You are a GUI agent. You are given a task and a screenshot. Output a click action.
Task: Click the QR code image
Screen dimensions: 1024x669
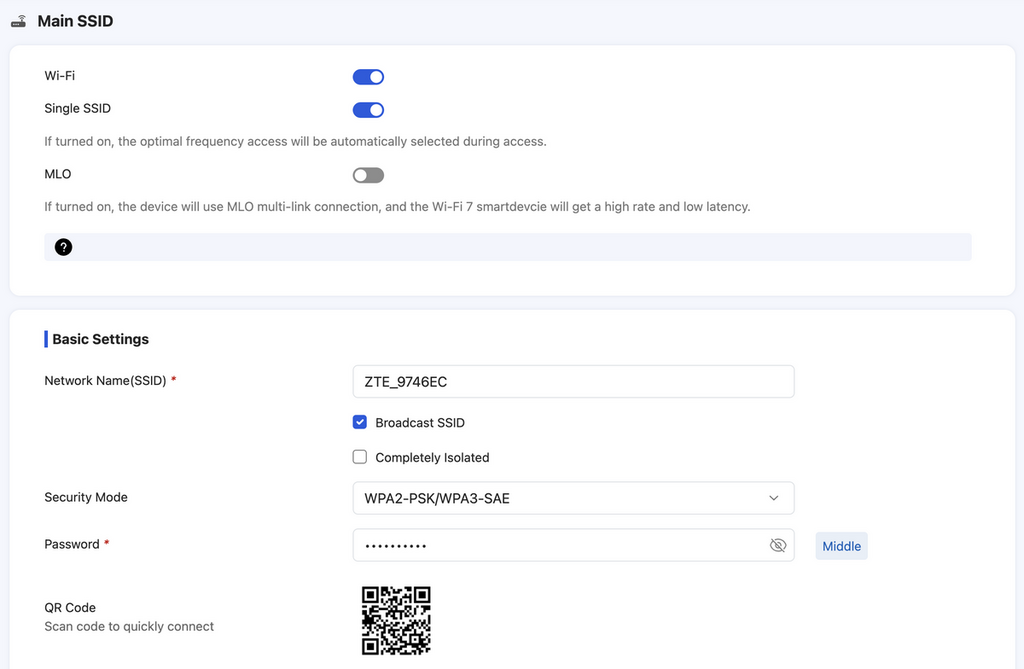coord(396,620)
